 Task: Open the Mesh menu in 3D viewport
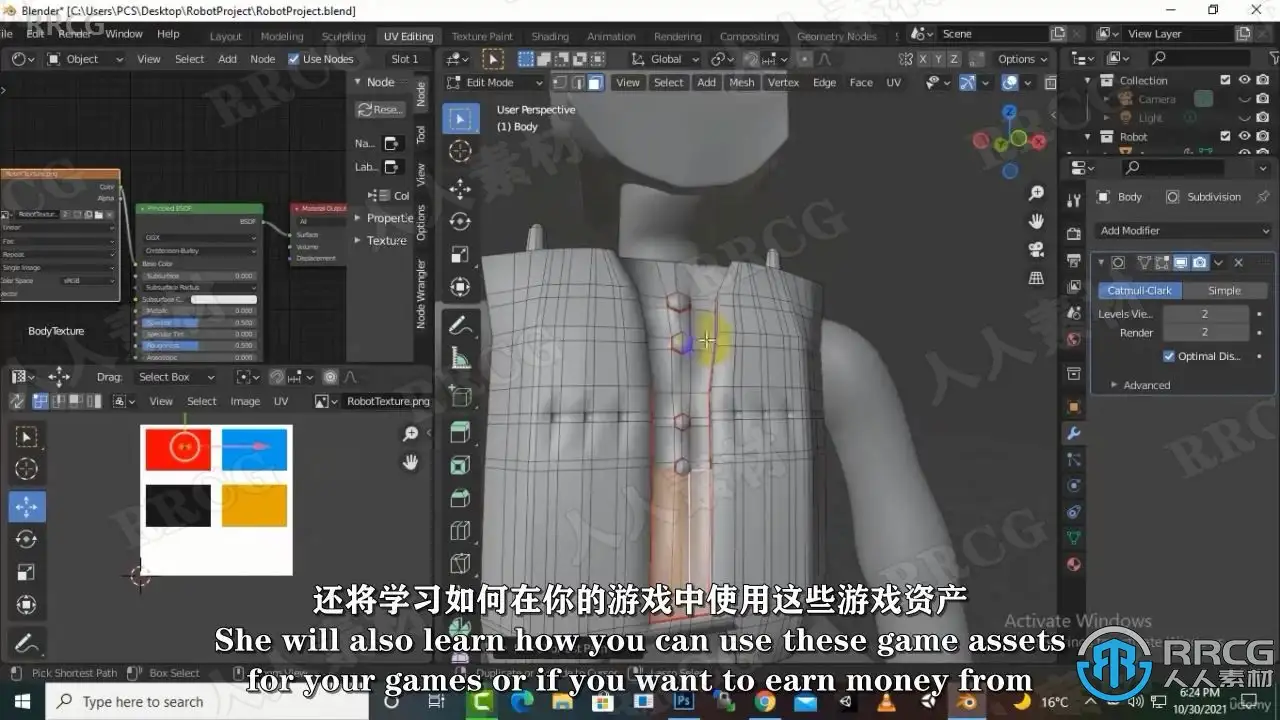click(742, 83)
